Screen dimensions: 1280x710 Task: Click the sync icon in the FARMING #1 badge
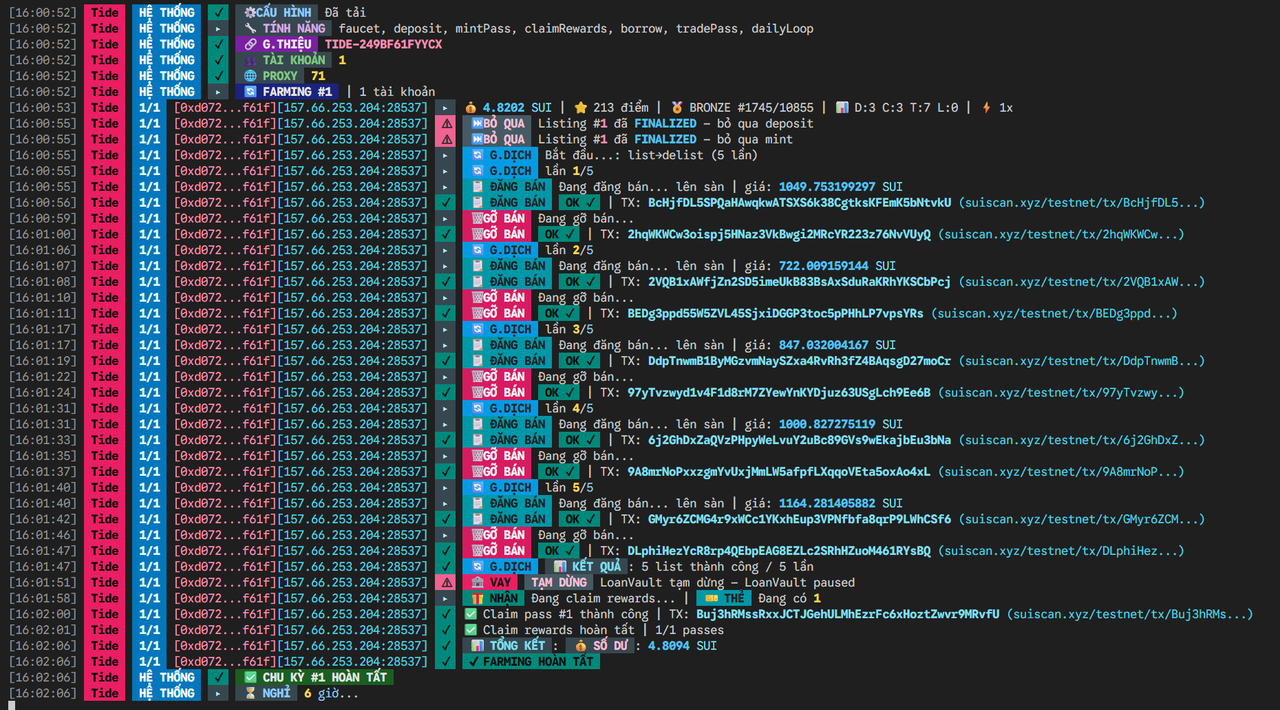click(250, 91)
